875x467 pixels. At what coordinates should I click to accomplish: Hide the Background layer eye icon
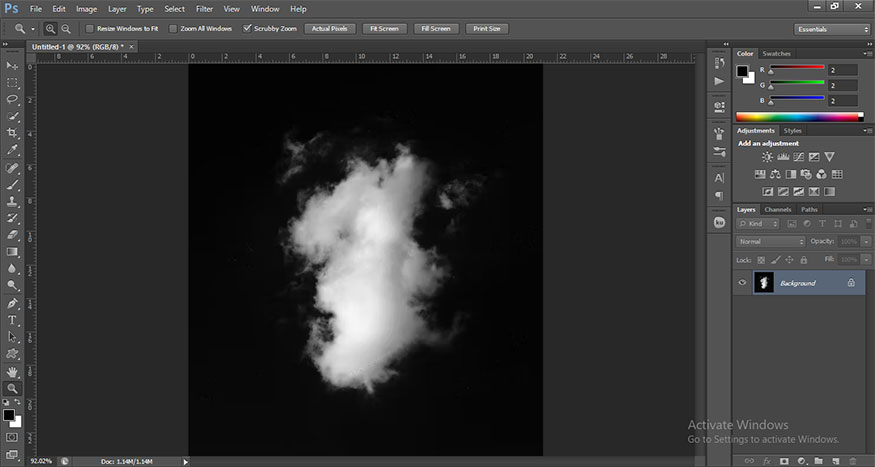(x=742, y=283)
